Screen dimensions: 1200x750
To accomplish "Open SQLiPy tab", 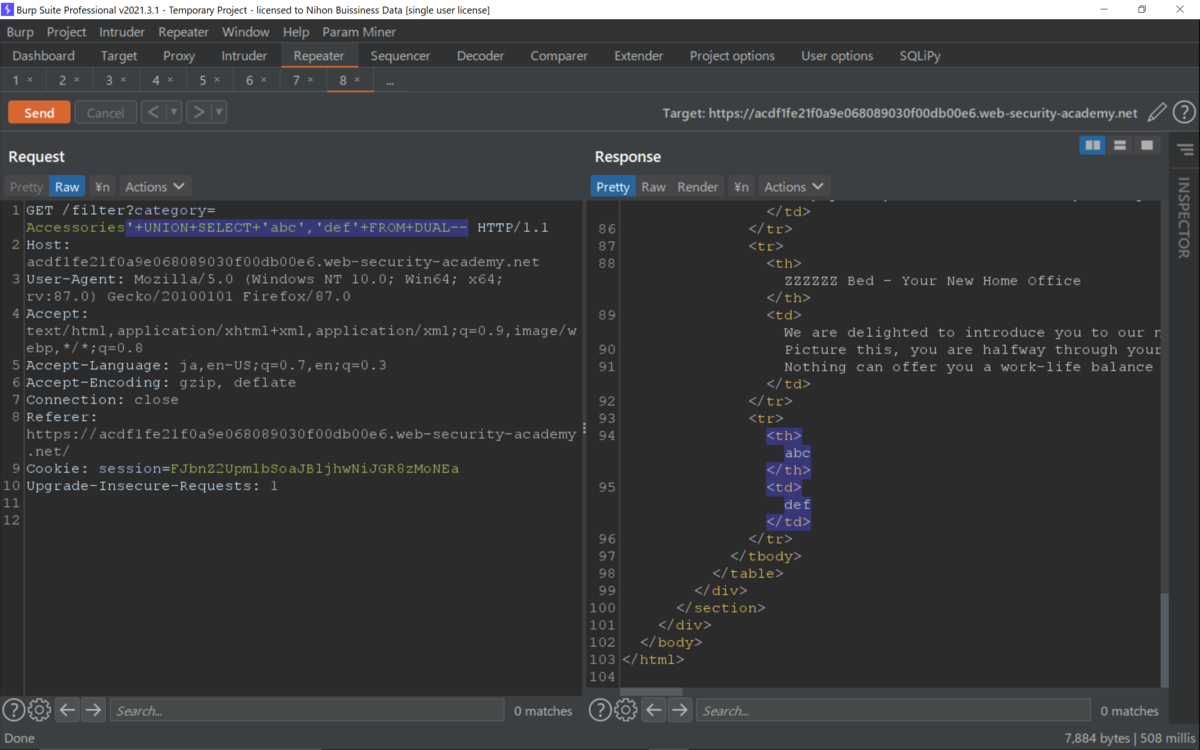I will pyautogui.click(x=920, y=56).
